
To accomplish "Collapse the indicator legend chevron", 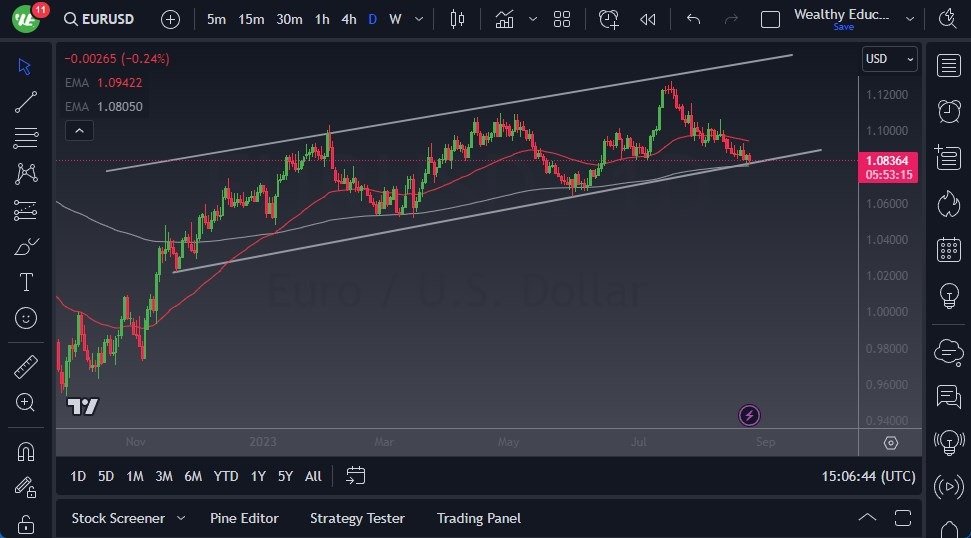I will (x=78, y=130).
